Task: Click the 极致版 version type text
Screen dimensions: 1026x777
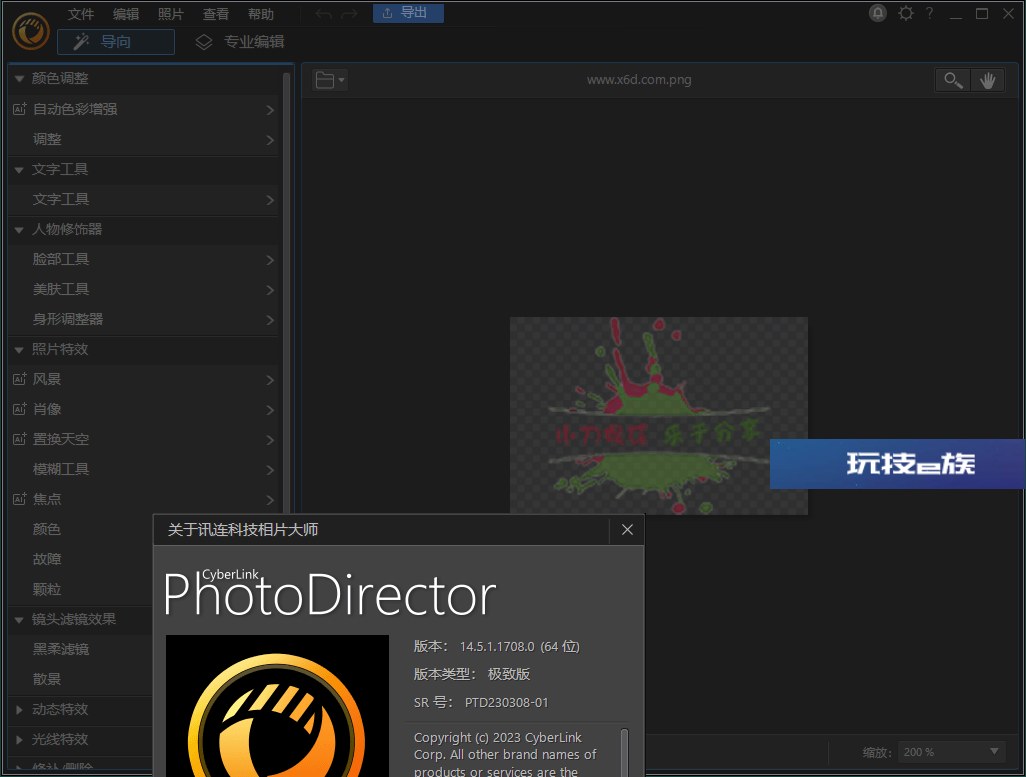Action: (x=509, y=674)
